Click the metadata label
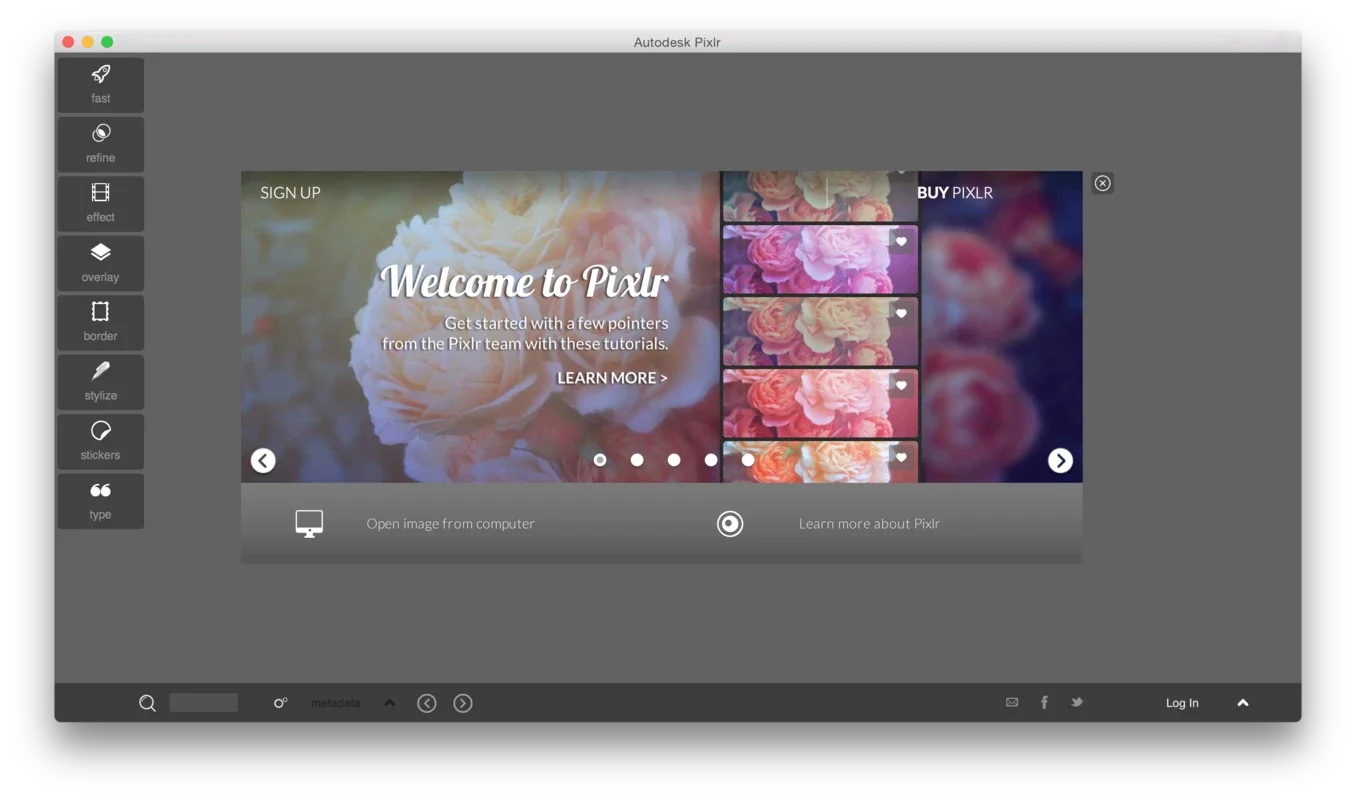Image resolution: width=1356 pixels, height=800 pixels. coord(336,703)
